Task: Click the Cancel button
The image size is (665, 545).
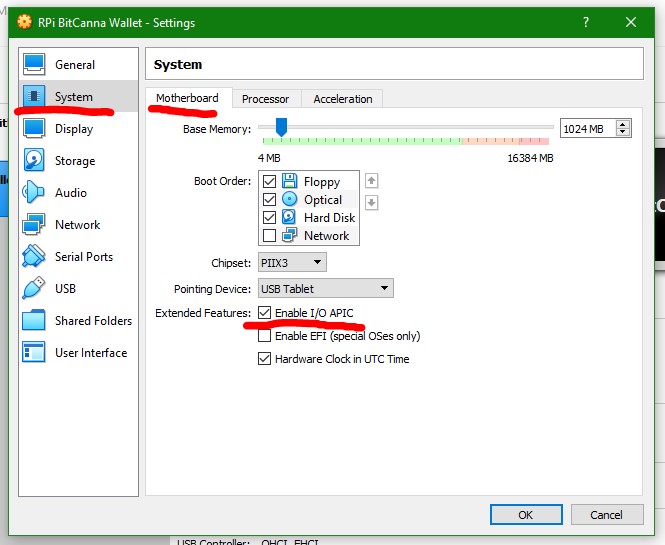Action: pos(606,514)
